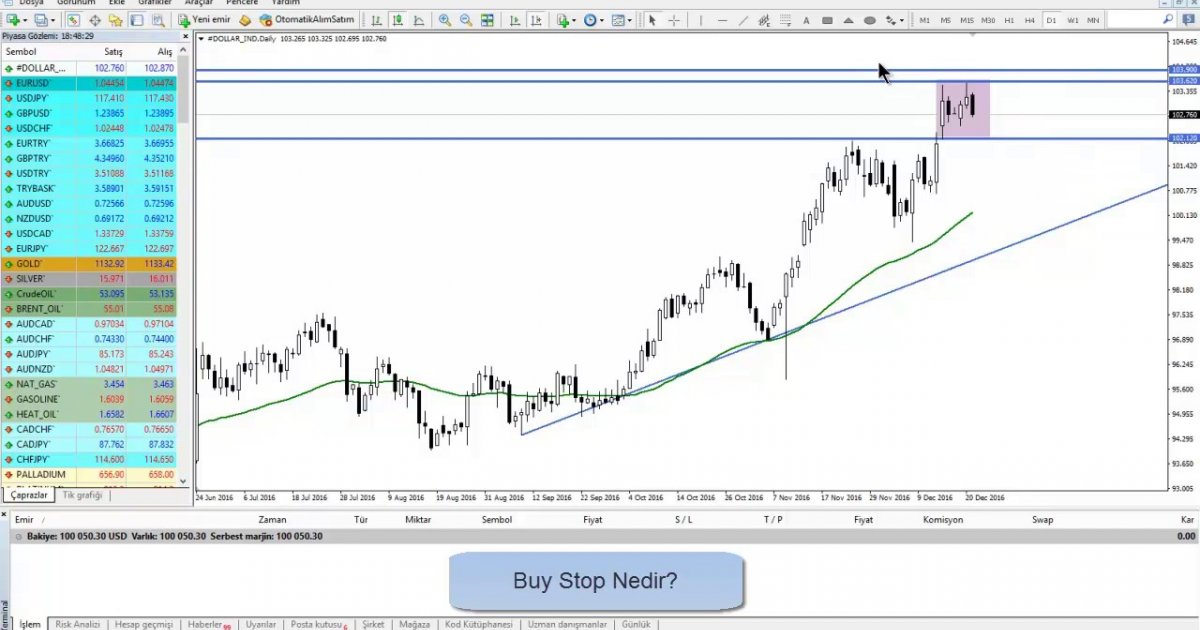Select the EURUSD row in Market Watch

(x=90, y=83)
